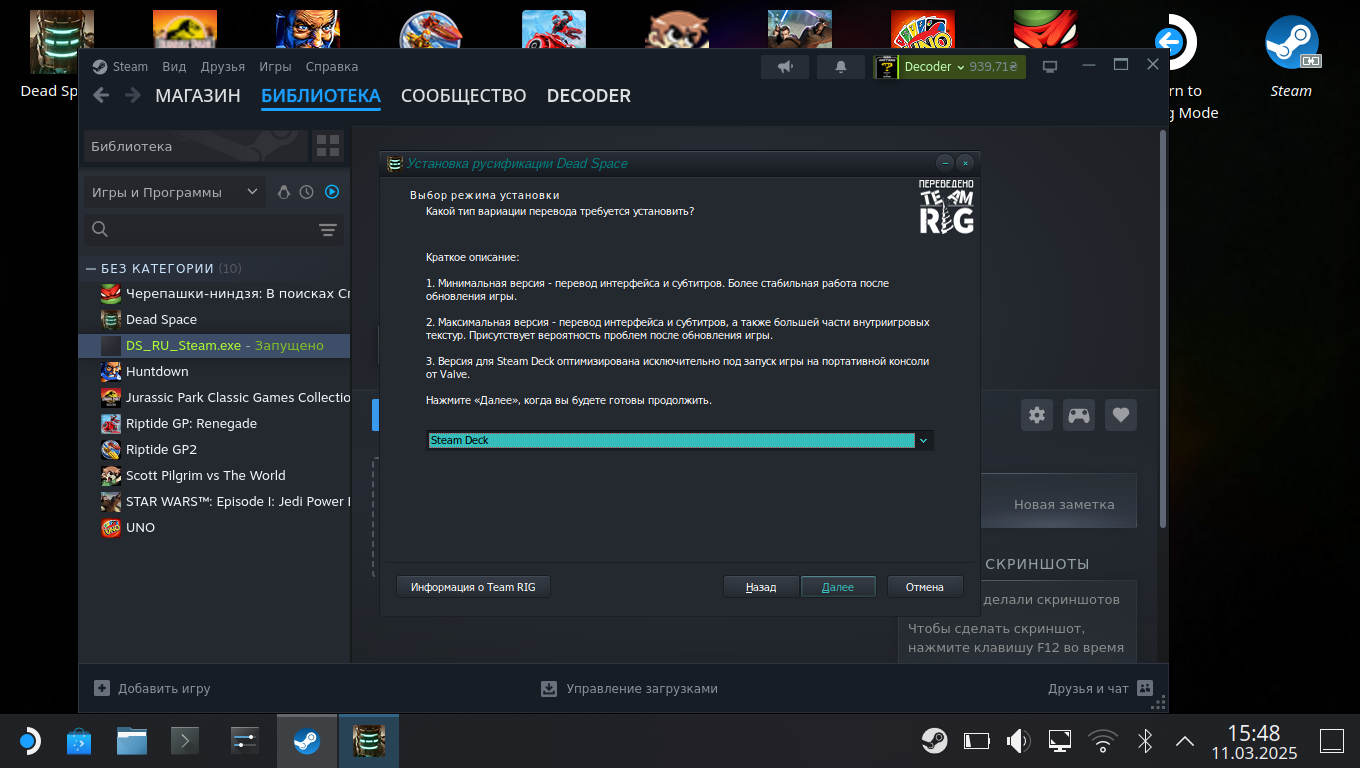Open the Steam notifications bell
This screenshot has width=1360, height=768.
[x=841, y=67]
